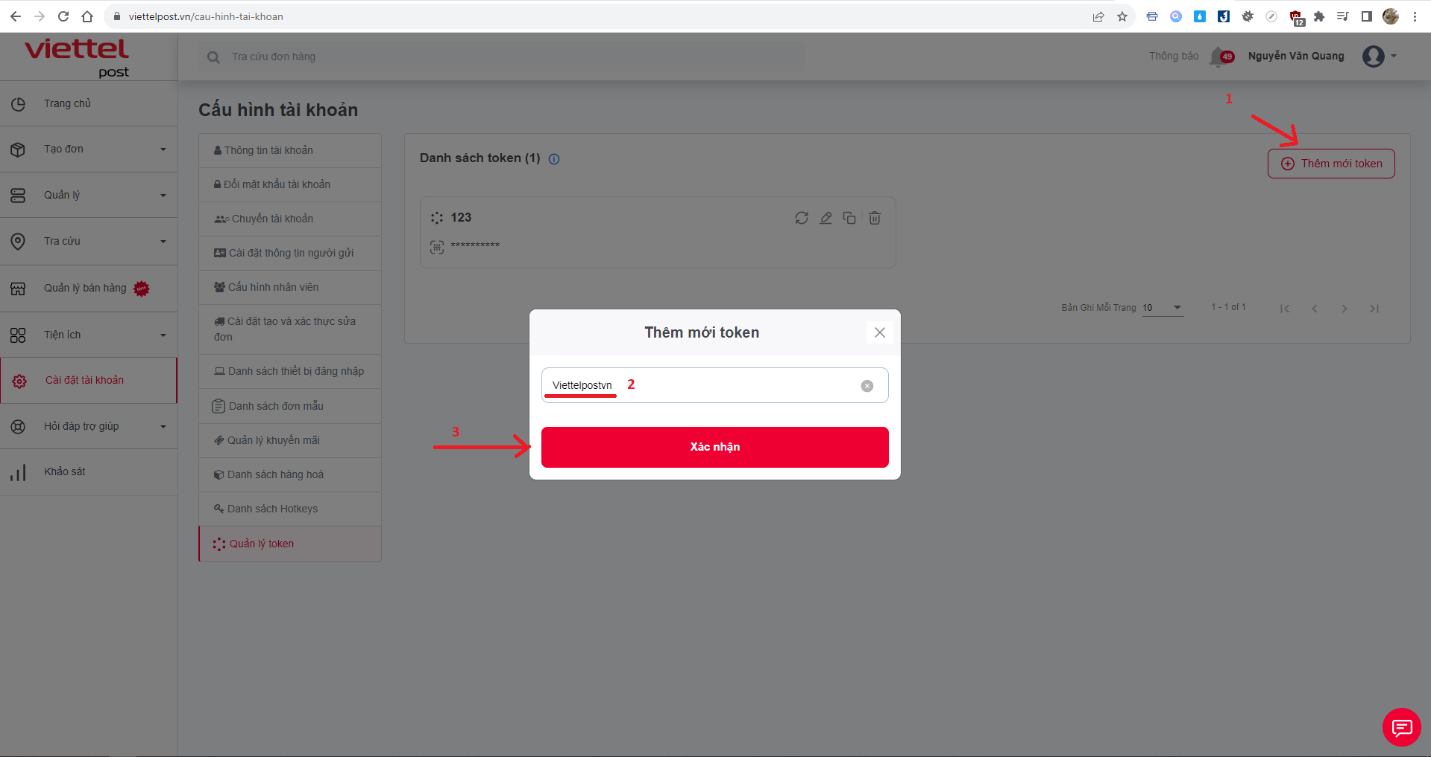Click the refresh icon on token 123
The image size is (1431, 757).
point(801,218)
